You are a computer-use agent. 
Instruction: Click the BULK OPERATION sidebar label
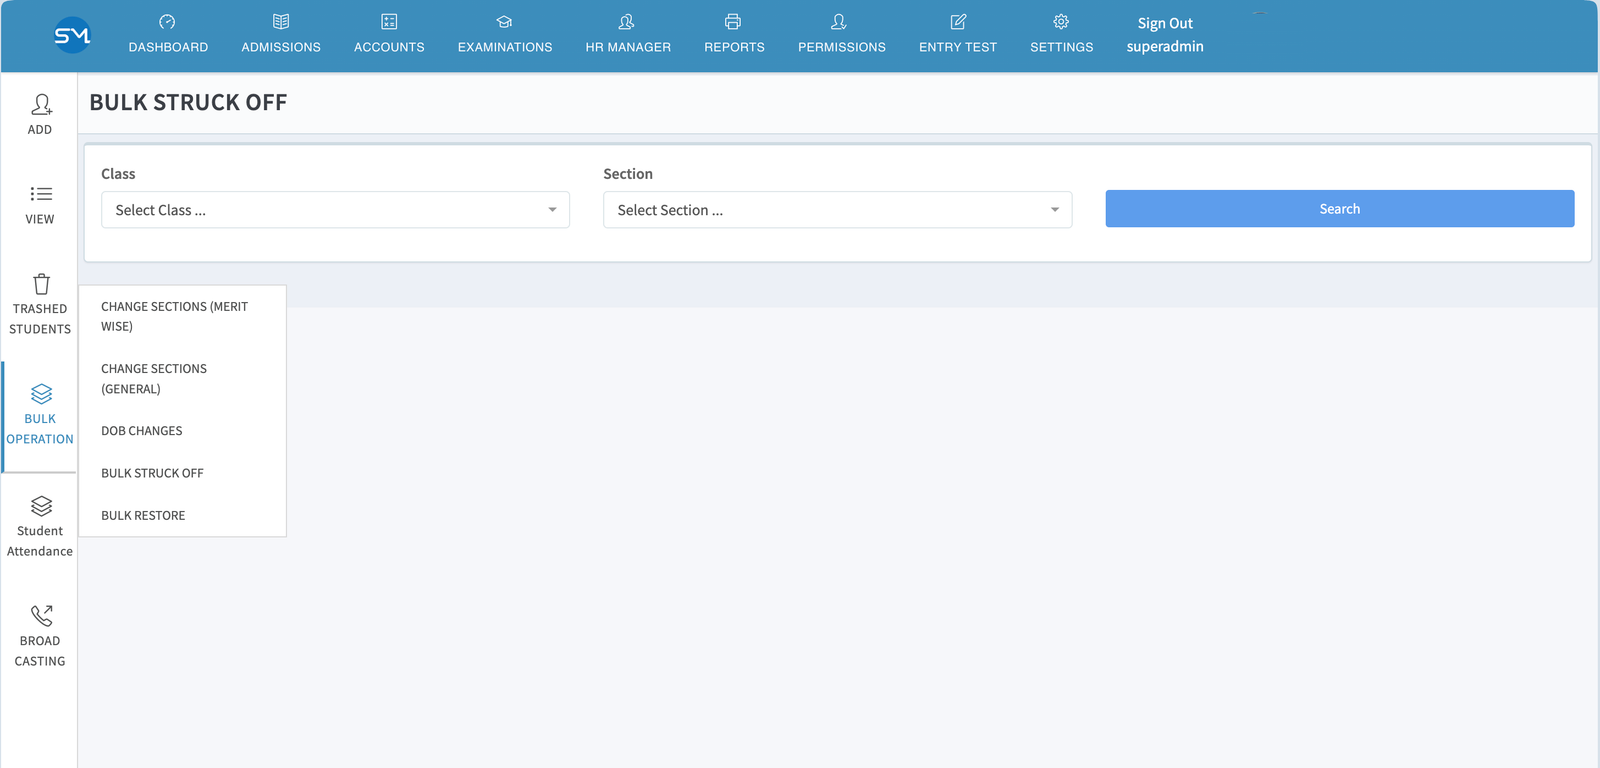[x=40, y=429]
